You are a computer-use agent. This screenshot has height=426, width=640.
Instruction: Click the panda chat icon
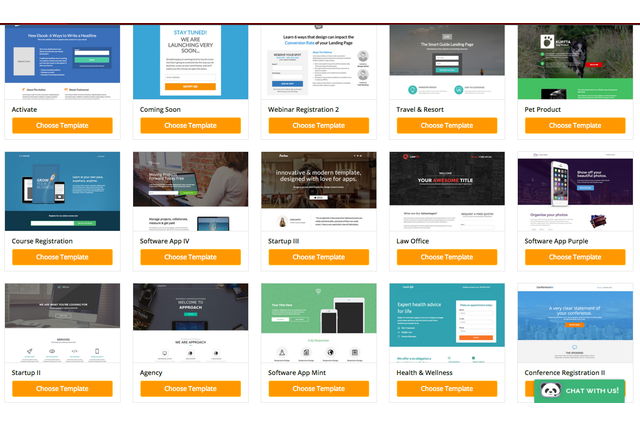[548, 390]
